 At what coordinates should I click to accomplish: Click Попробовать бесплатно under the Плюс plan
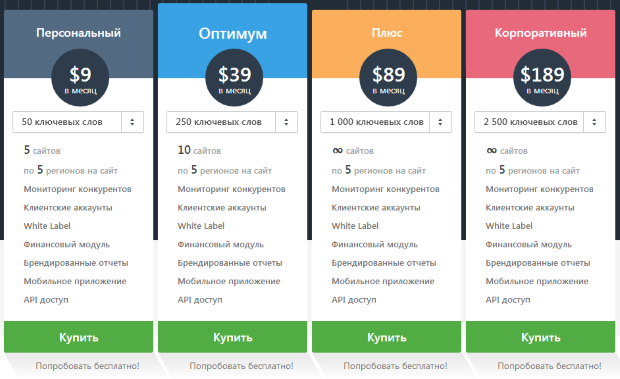pos(395,366)
